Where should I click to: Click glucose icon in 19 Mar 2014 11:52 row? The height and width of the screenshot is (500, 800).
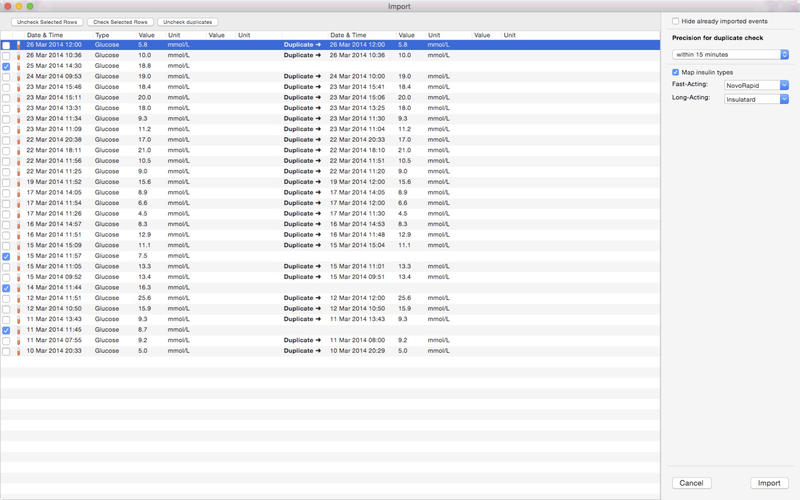click(18, 182)
